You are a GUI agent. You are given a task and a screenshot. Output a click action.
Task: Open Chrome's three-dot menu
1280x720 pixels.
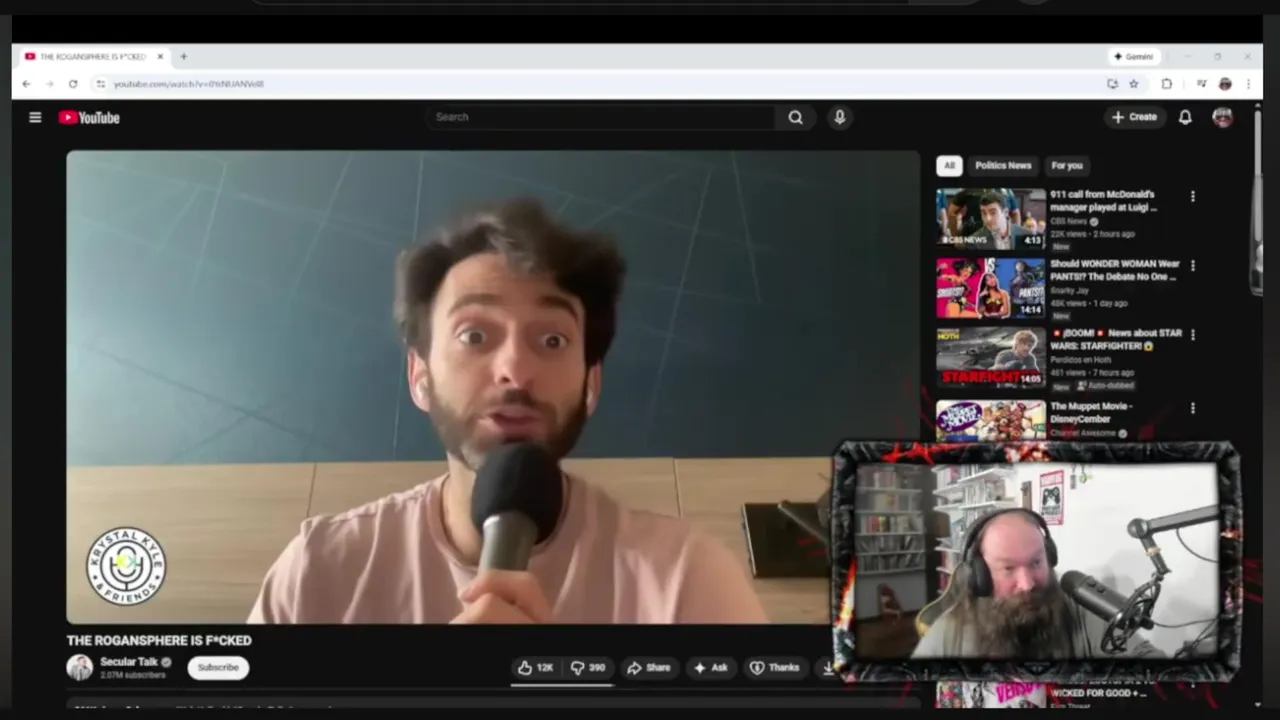click(1248, 84)
